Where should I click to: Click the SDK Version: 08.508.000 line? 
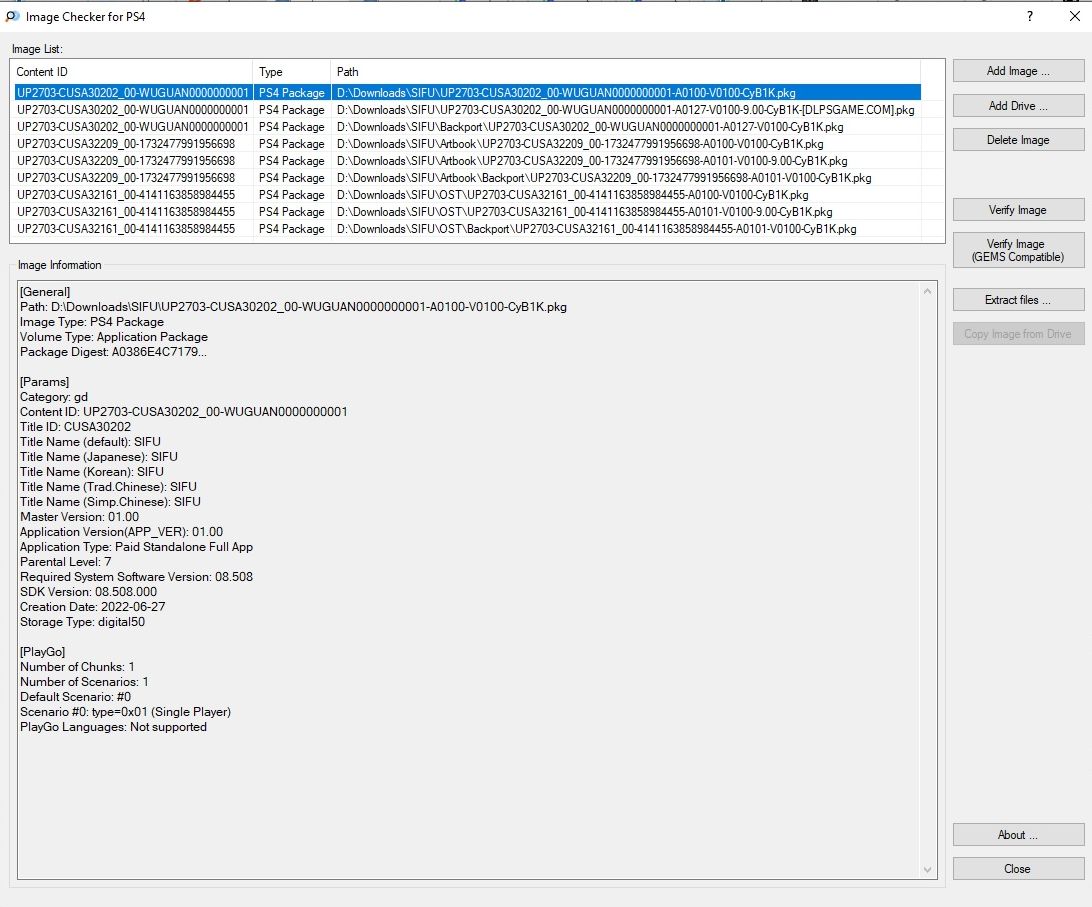coord(88,591)
